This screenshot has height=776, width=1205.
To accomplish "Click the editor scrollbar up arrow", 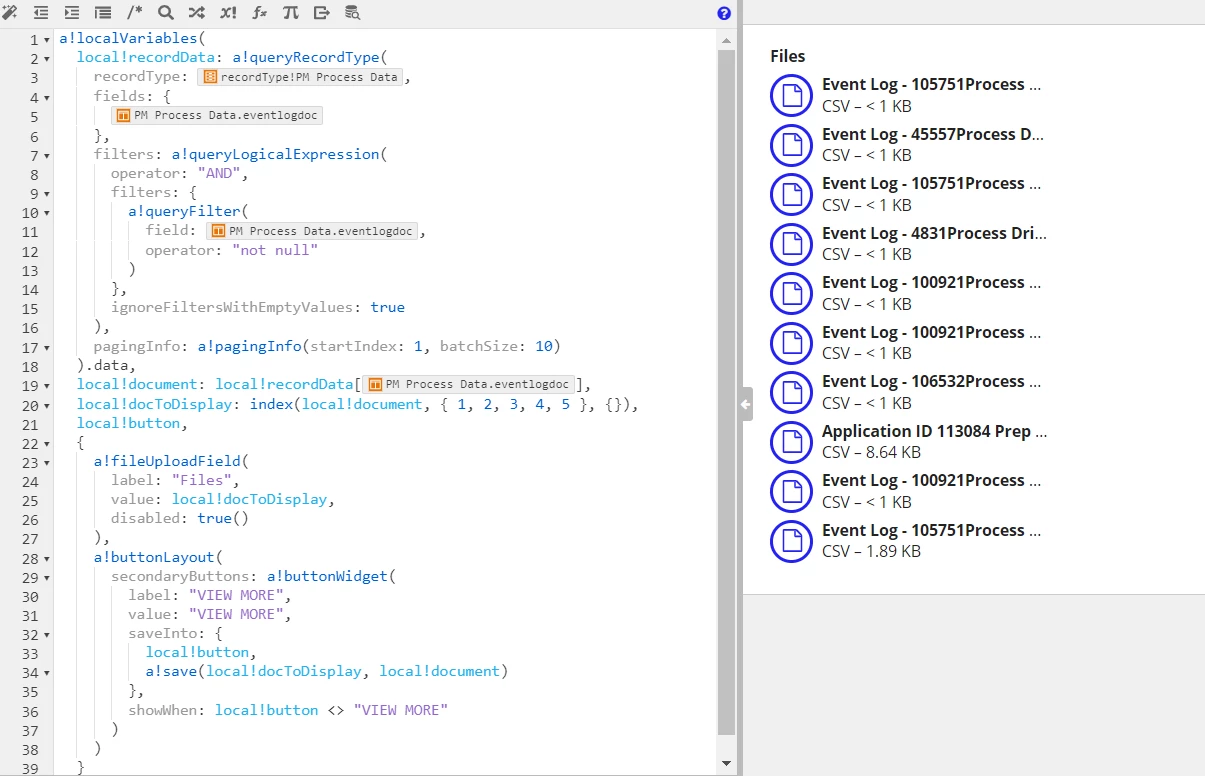I will (726, 39).
